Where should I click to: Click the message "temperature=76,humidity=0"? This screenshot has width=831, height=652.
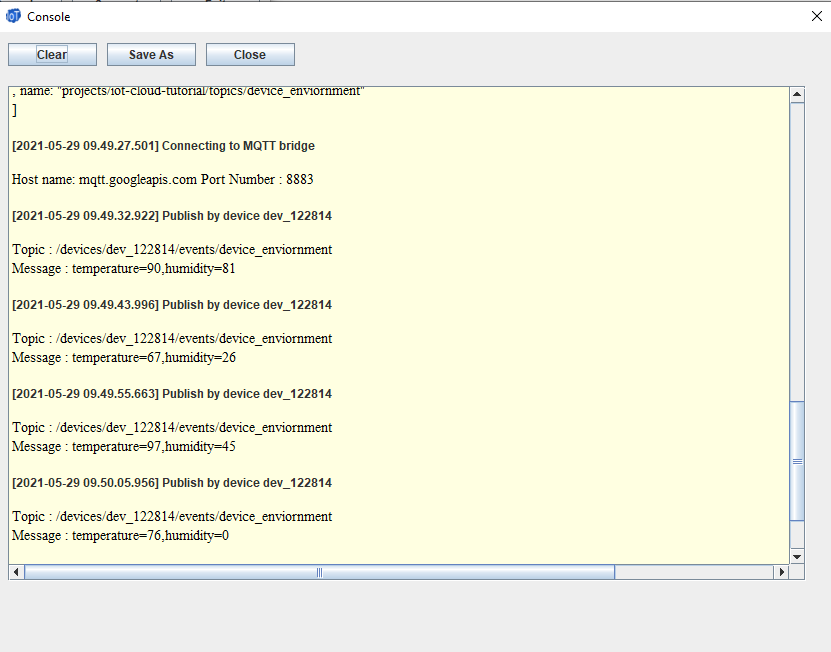click(120, 536)
